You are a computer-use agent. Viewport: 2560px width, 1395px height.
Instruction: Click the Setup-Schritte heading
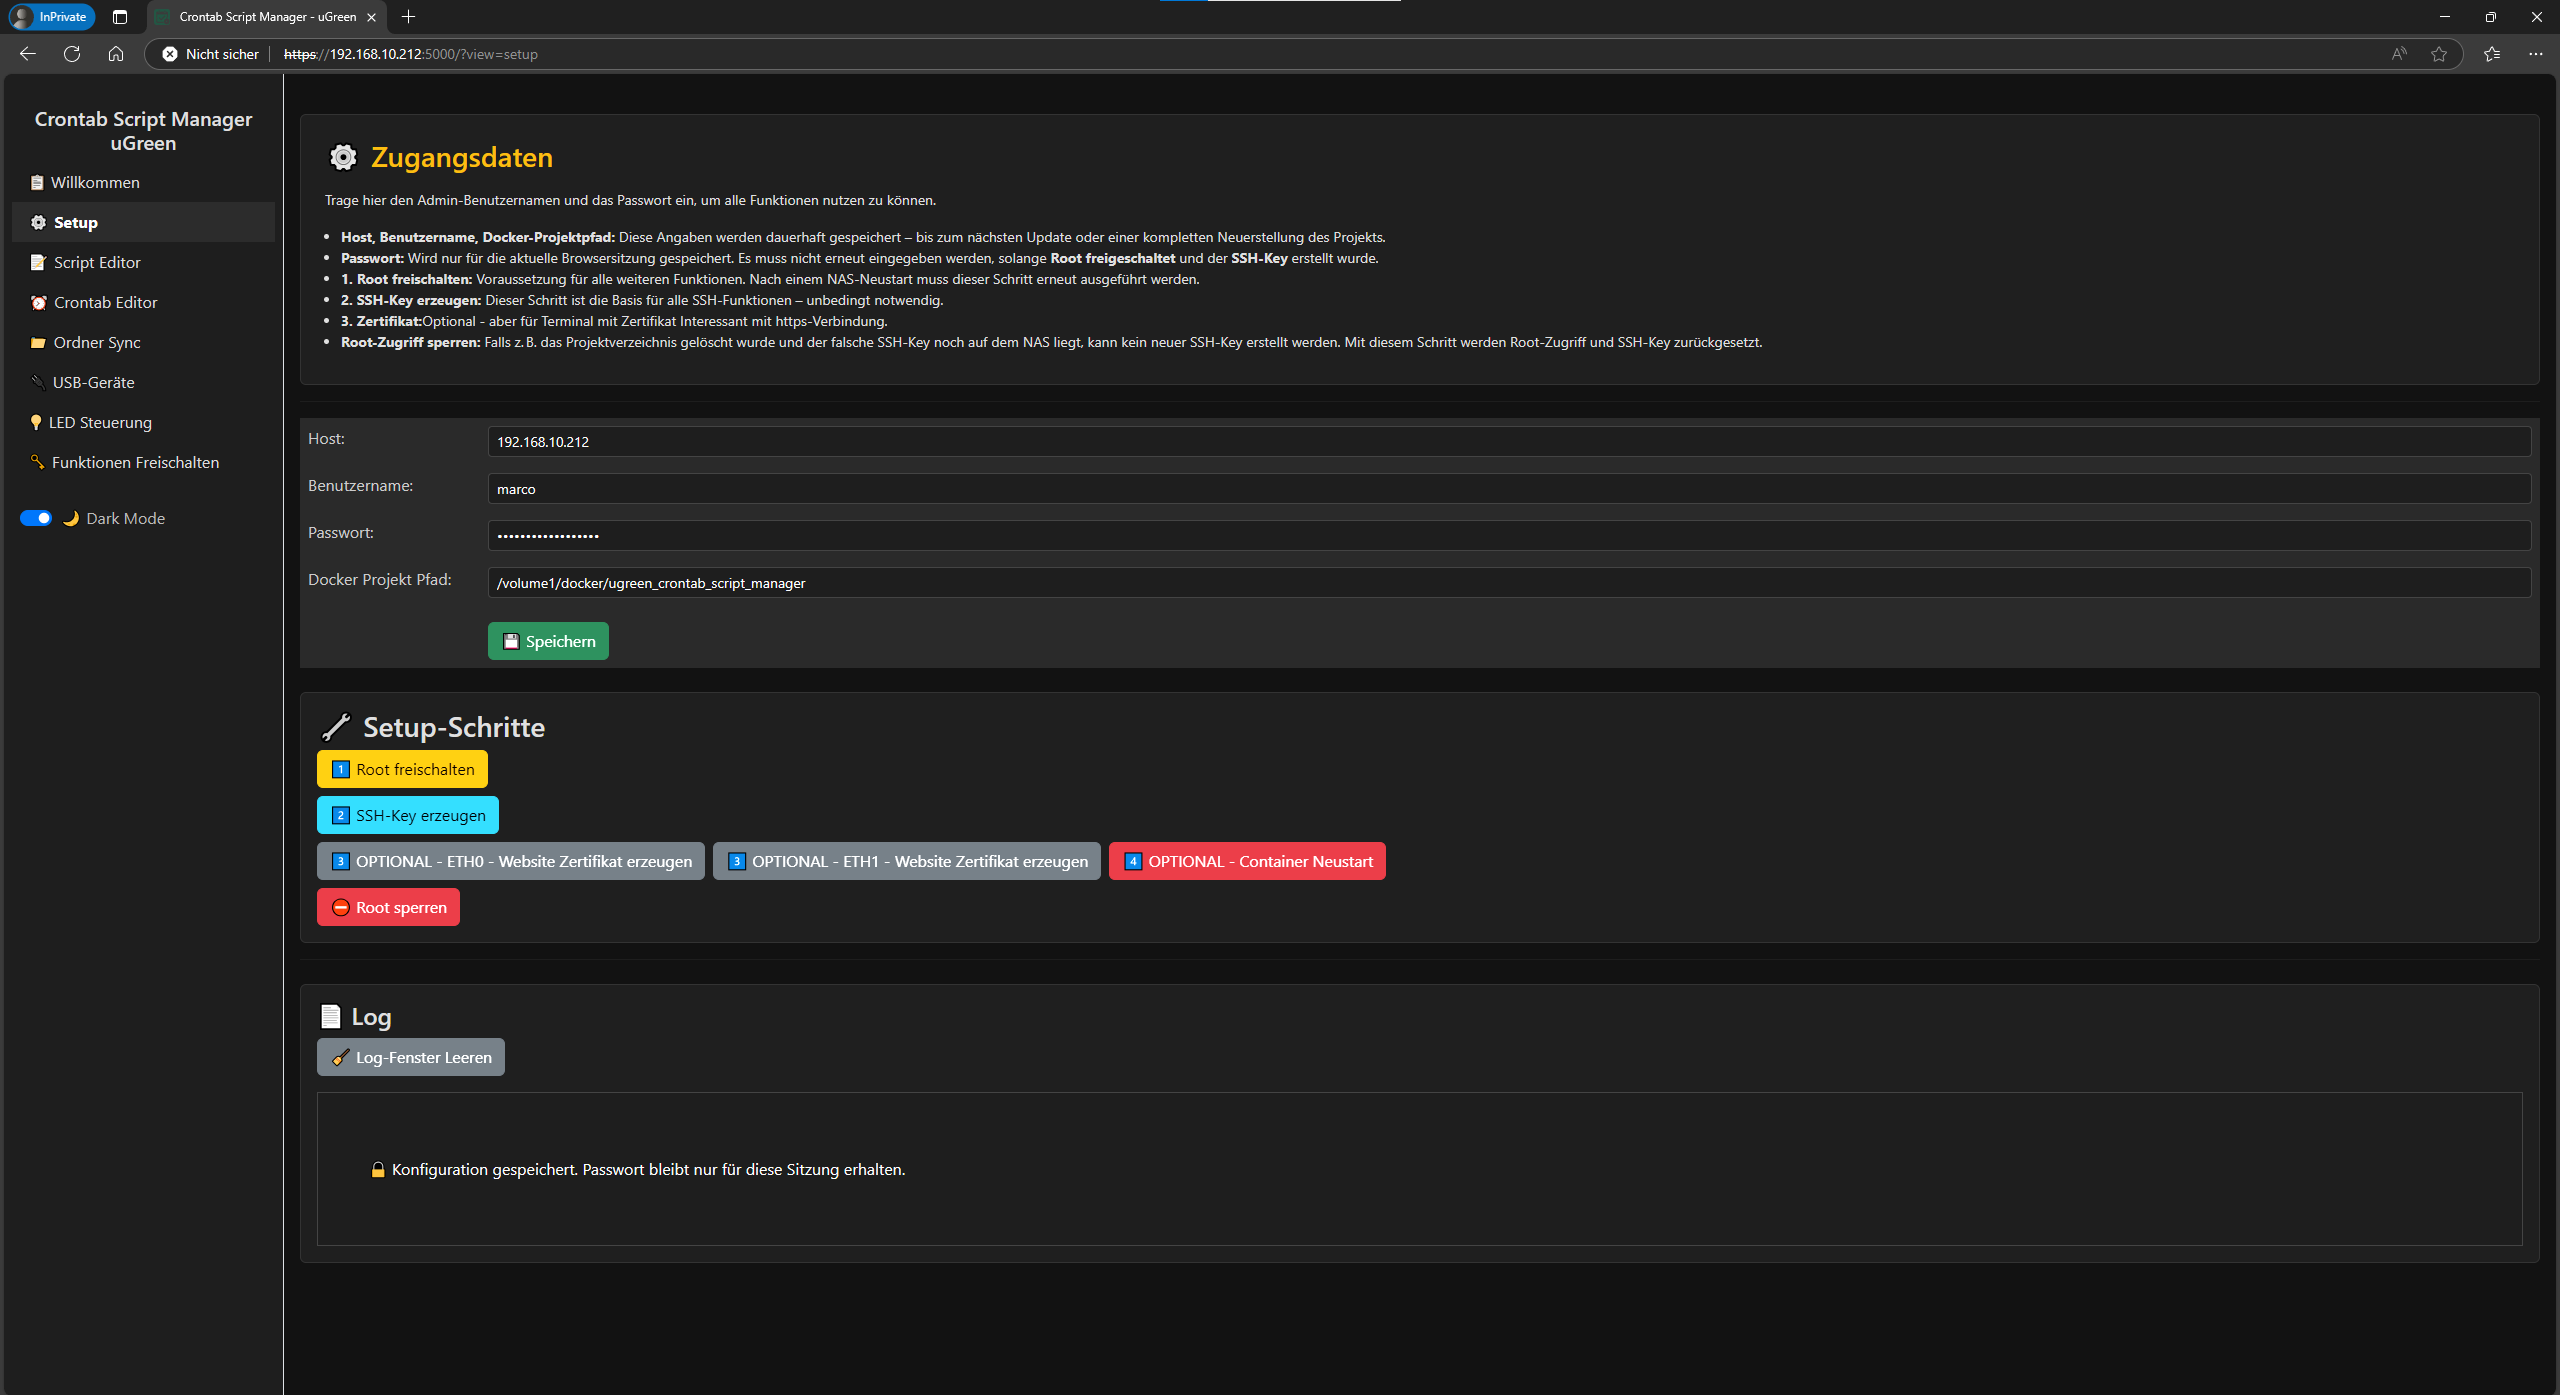point(454,727)
